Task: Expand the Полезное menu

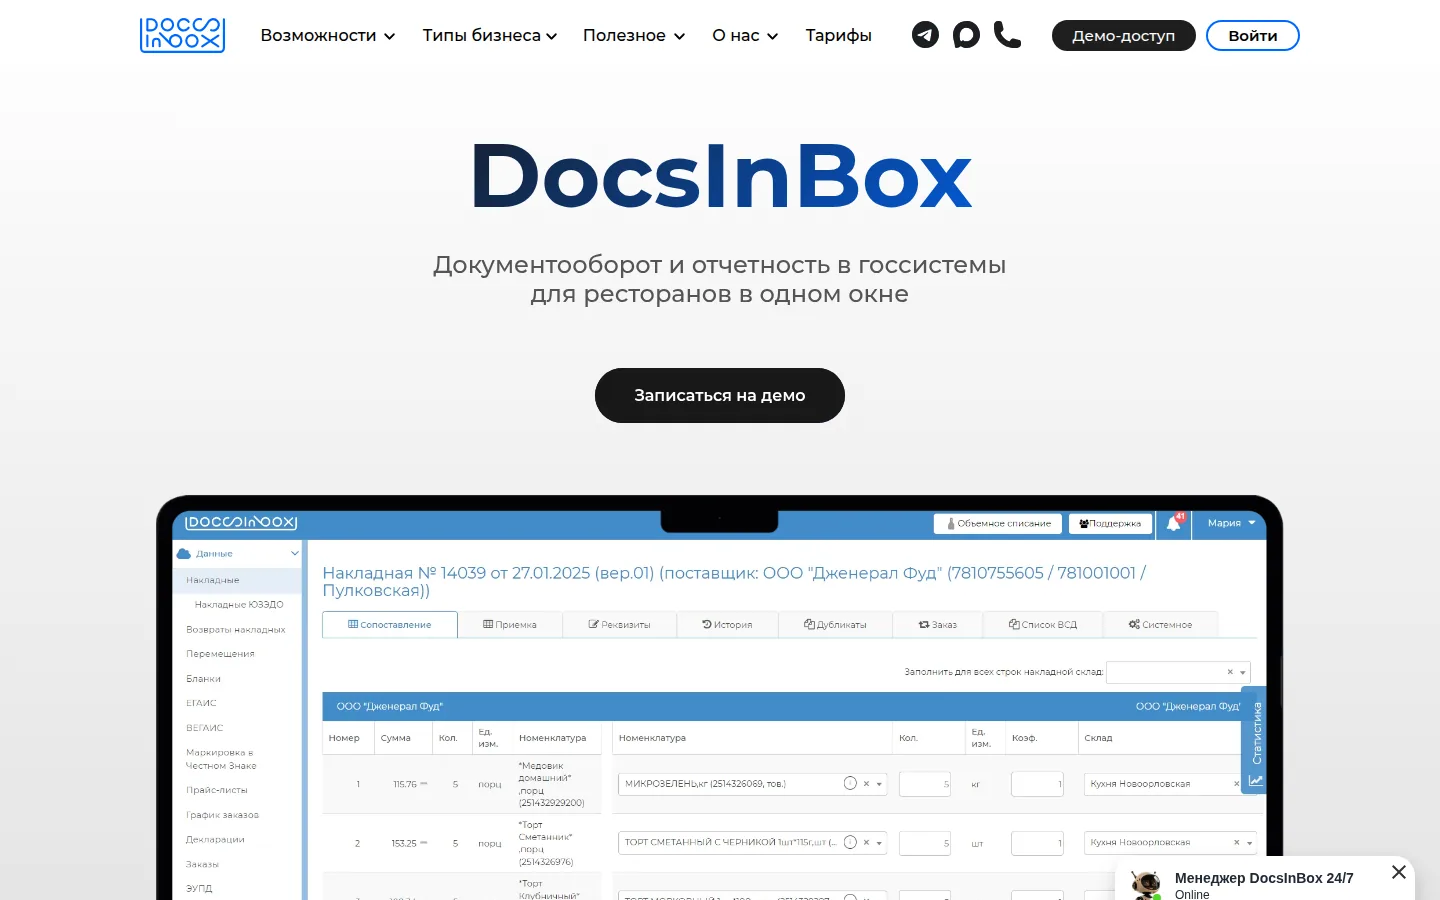Action: pos(634,35)
